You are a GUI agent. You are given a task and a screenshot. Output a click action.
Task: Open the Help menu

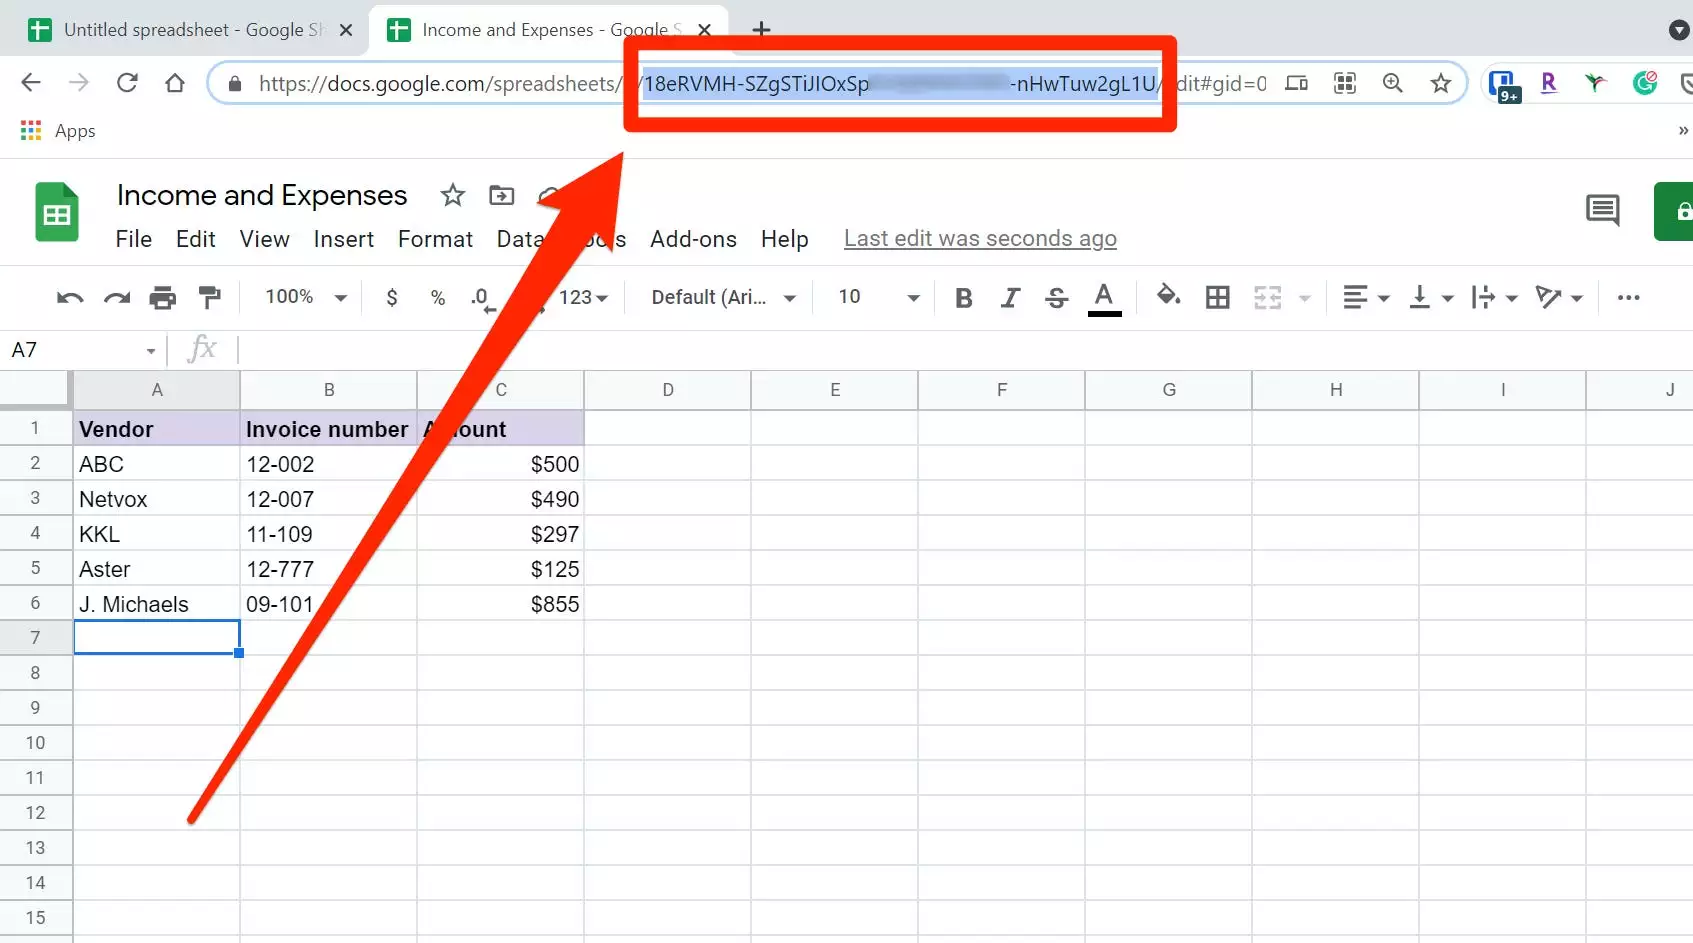784,239
